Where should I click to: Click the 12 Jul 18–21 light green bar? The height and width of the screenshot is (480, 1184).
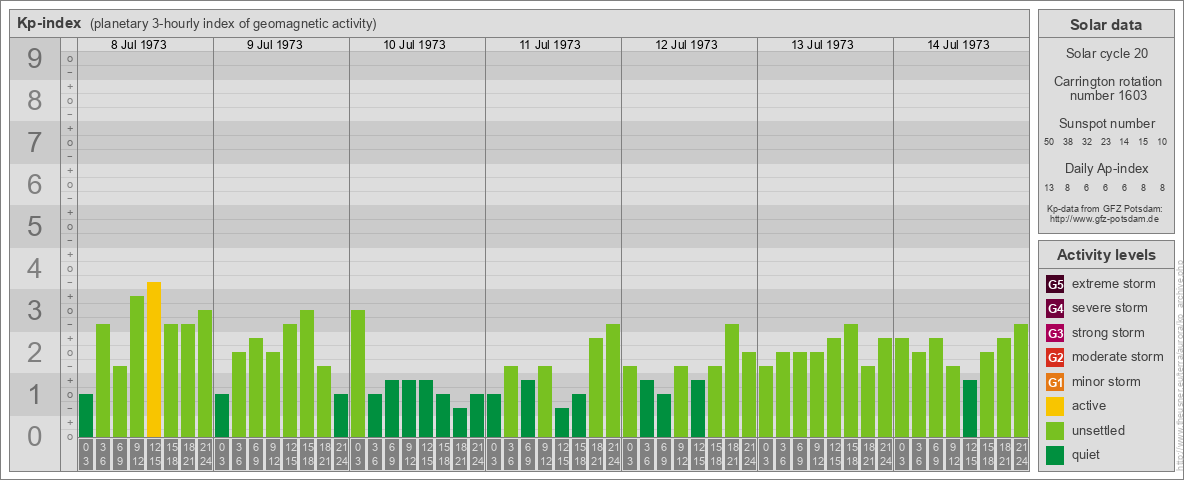tap(732, 380)
